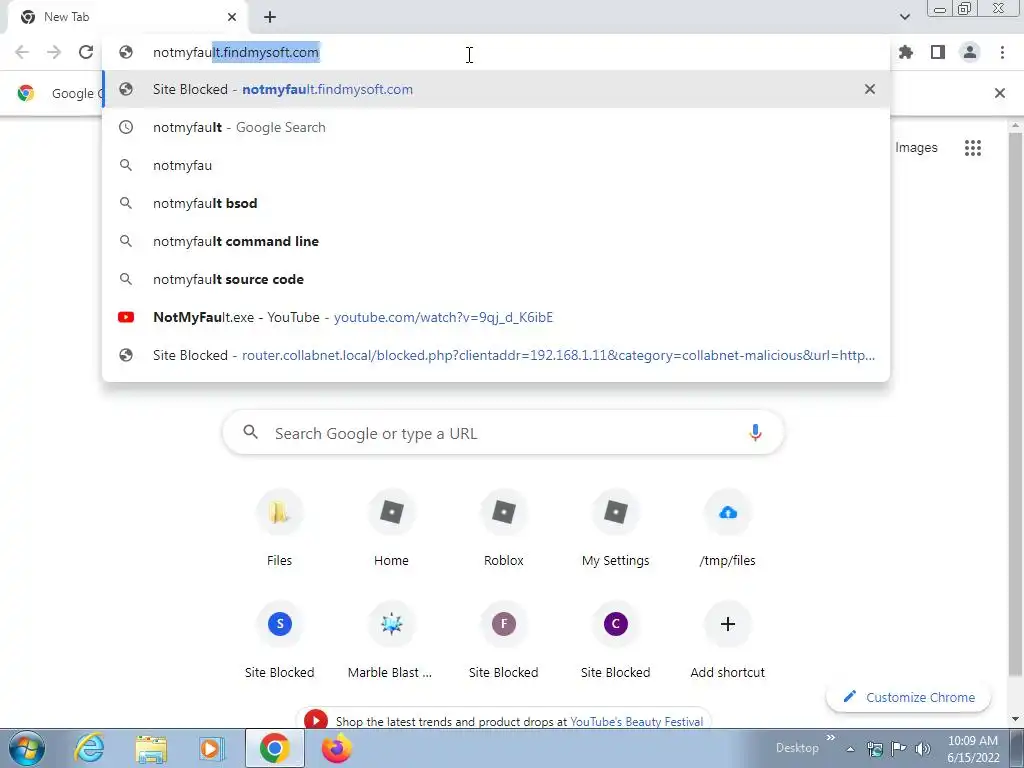
Task: Open the /tmp/files shortcut
Action: pyautogui.click(x=728, y=530)
